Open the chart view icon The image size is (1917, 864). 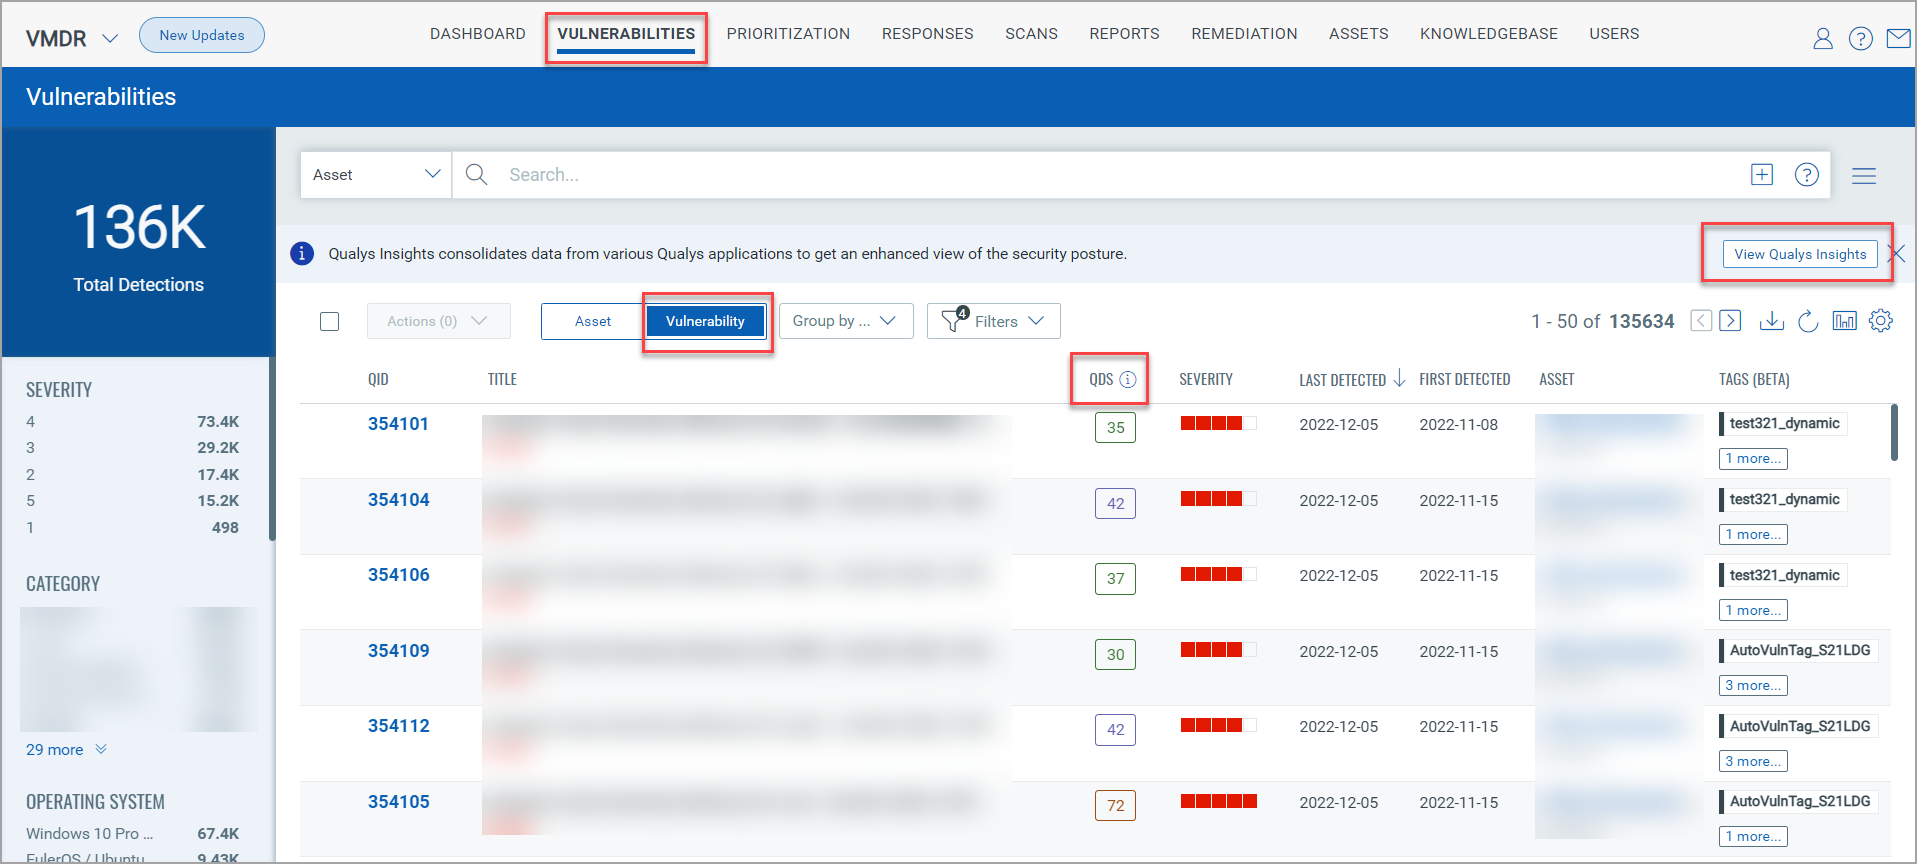coord(1844,321)
